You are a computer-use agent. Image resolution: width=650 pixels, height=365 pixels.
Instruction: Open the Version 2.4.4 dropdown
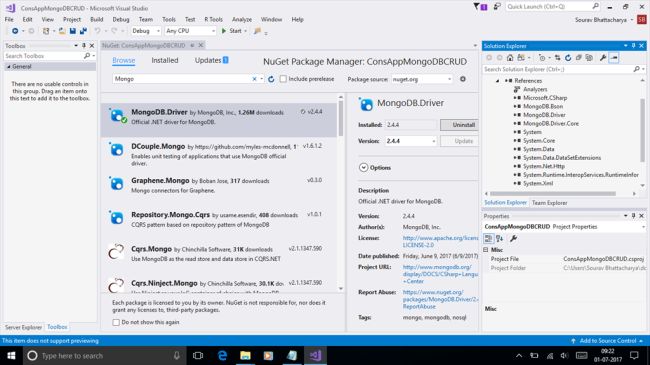coord(411,141)
